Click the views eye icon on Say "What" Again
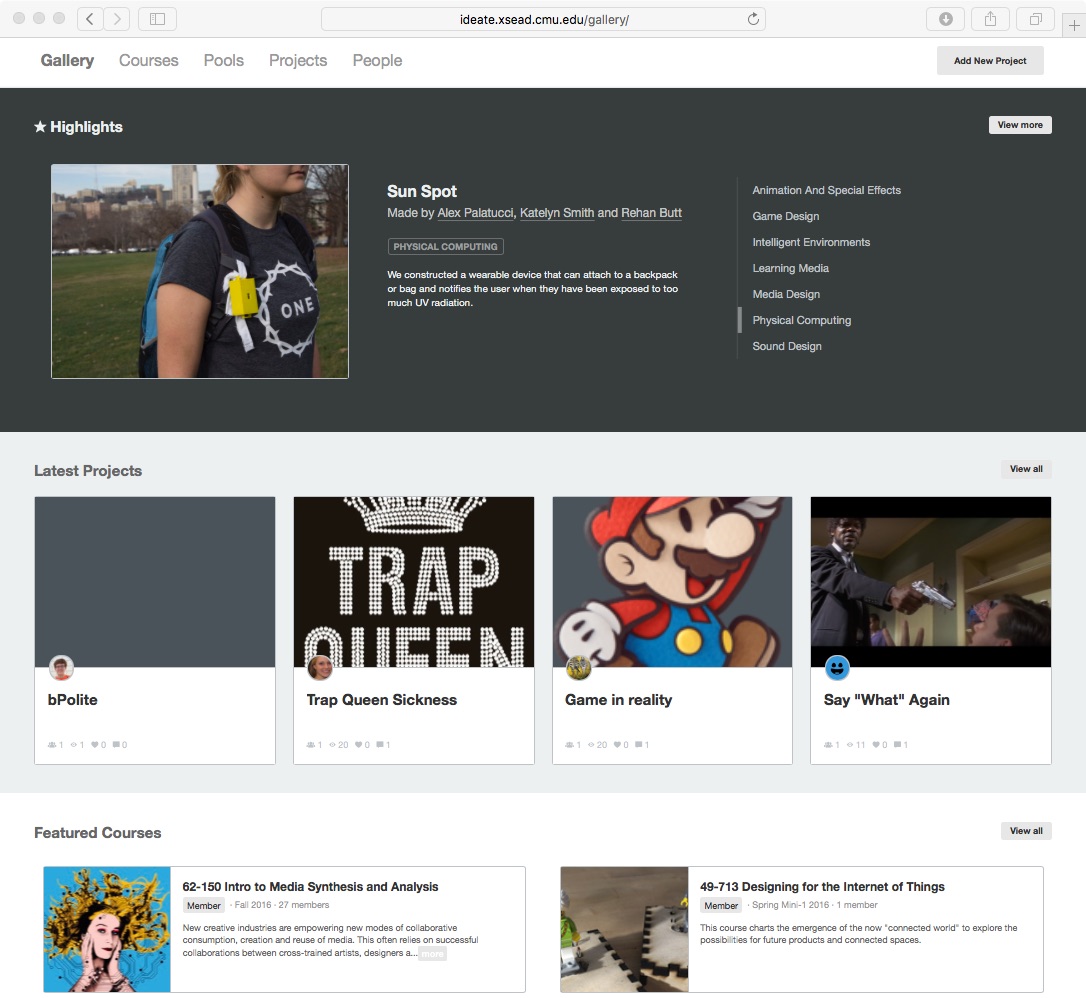Image resolution: width=1086 pixels, height=998 pixels. tap(850, 745)
